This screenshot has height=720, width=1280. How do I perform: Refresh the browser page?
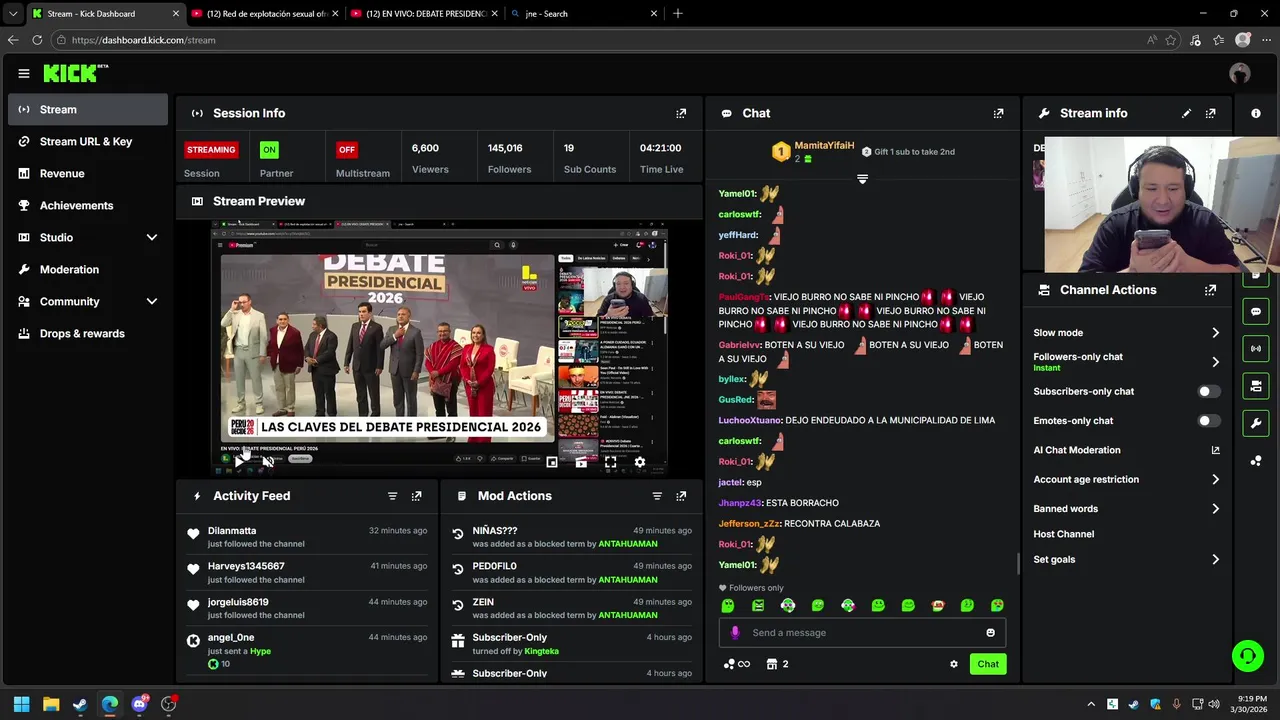[37, 40]
